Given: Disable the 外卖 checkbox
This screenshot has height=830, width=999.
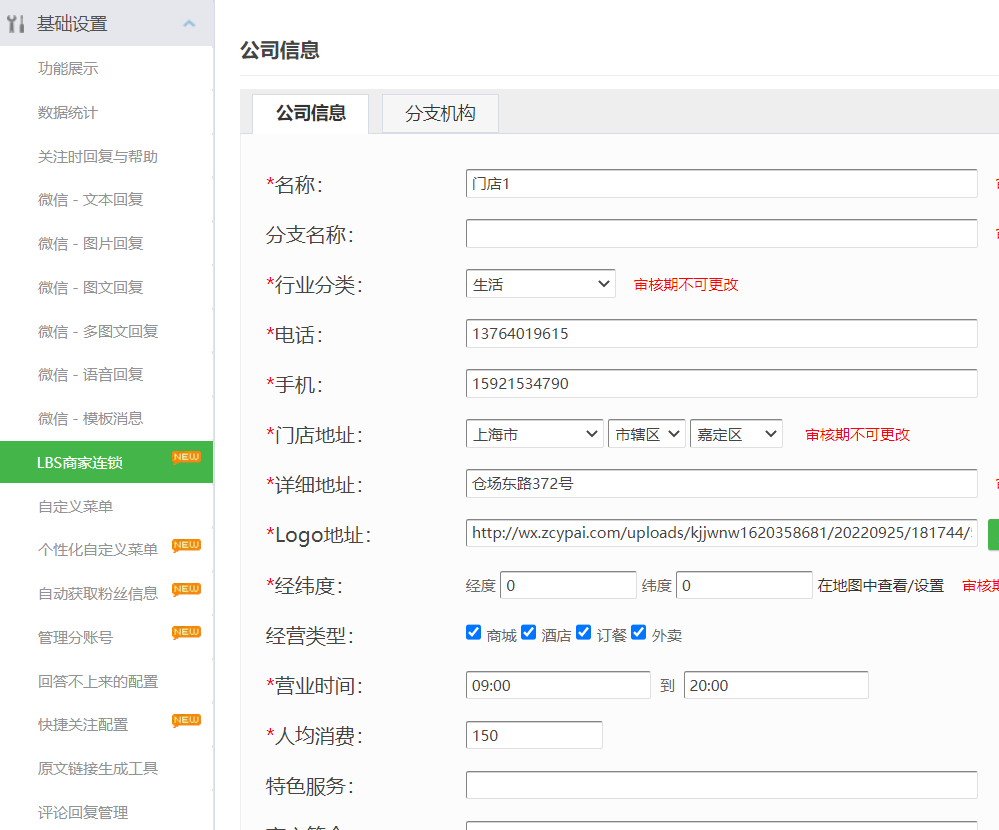Looking at the screenshot, I should (x=639, y=632).
